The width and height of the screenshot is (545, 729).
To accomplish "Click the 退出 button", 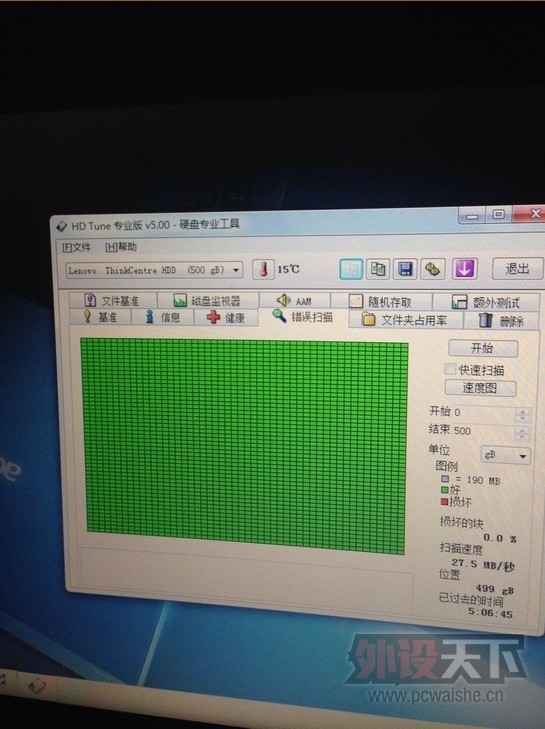I will click(517, 269).
